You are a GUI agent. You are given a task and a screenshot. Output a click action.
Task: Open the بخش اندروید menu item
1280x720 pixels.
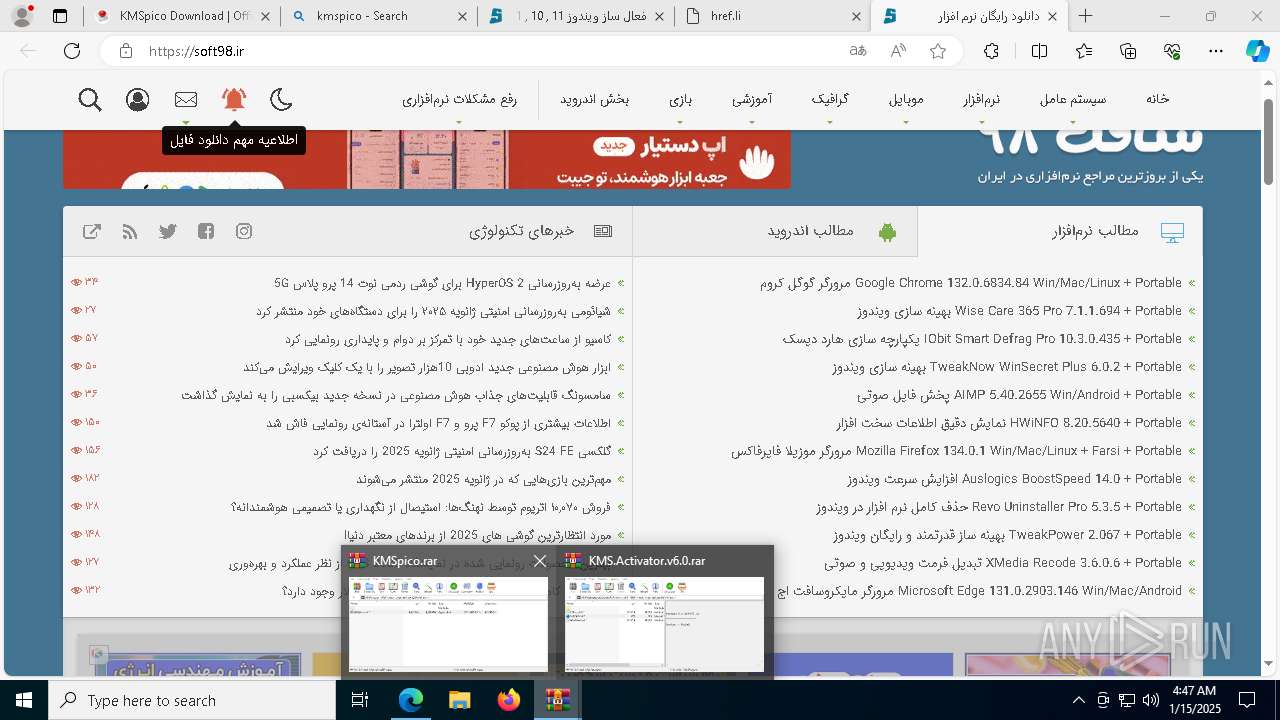(x=594, y=98)
